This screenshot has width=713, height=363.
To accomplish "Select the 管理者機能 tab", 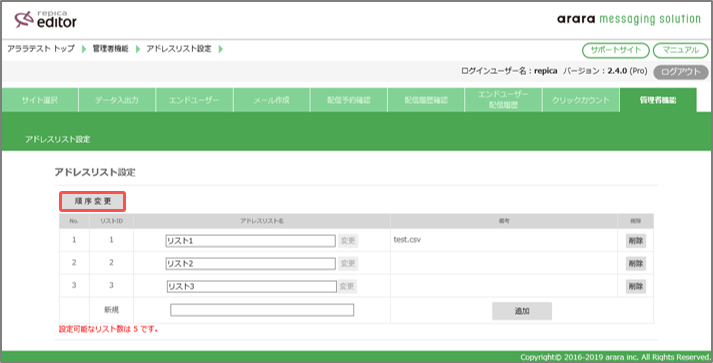I will [658, 100].
